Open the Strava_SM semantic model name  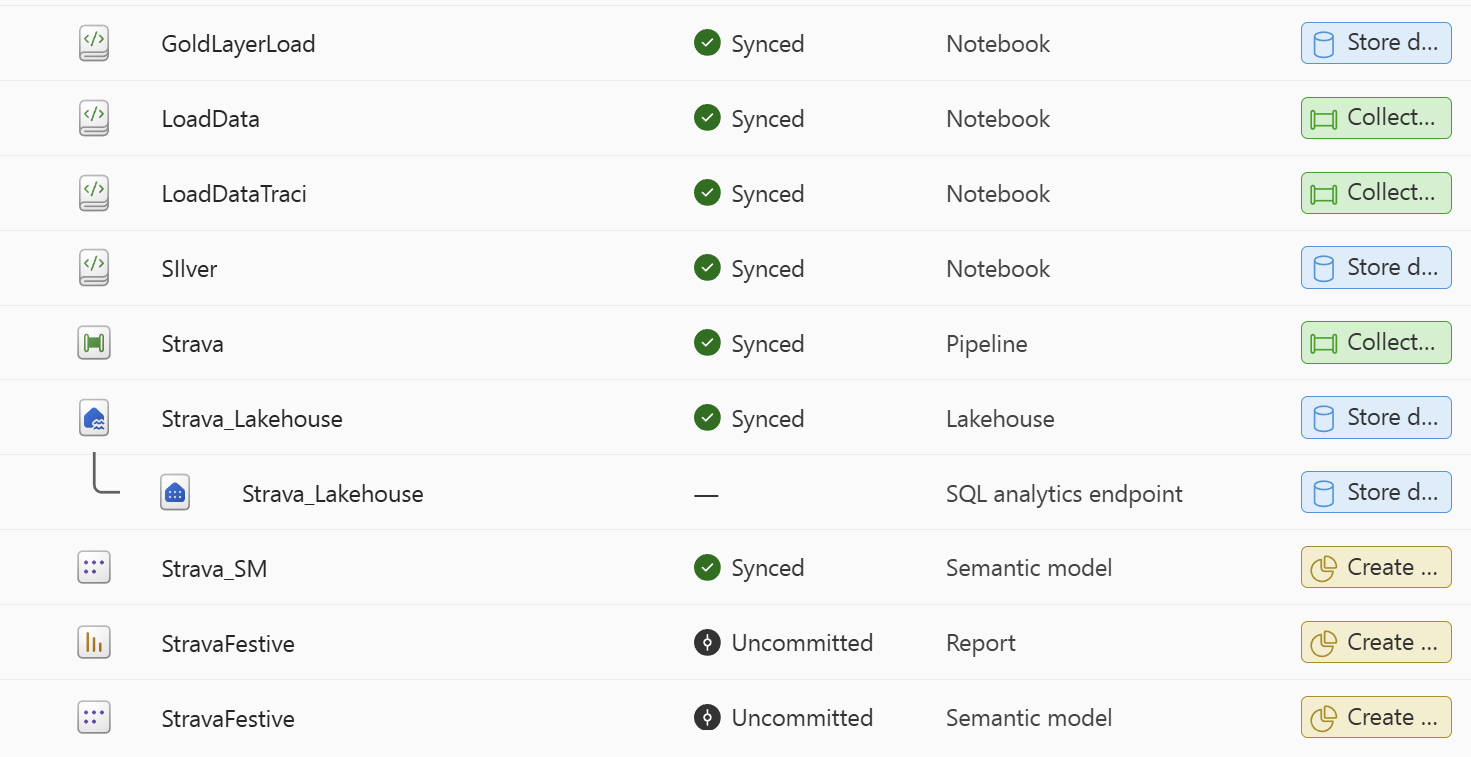pos(214,569)
